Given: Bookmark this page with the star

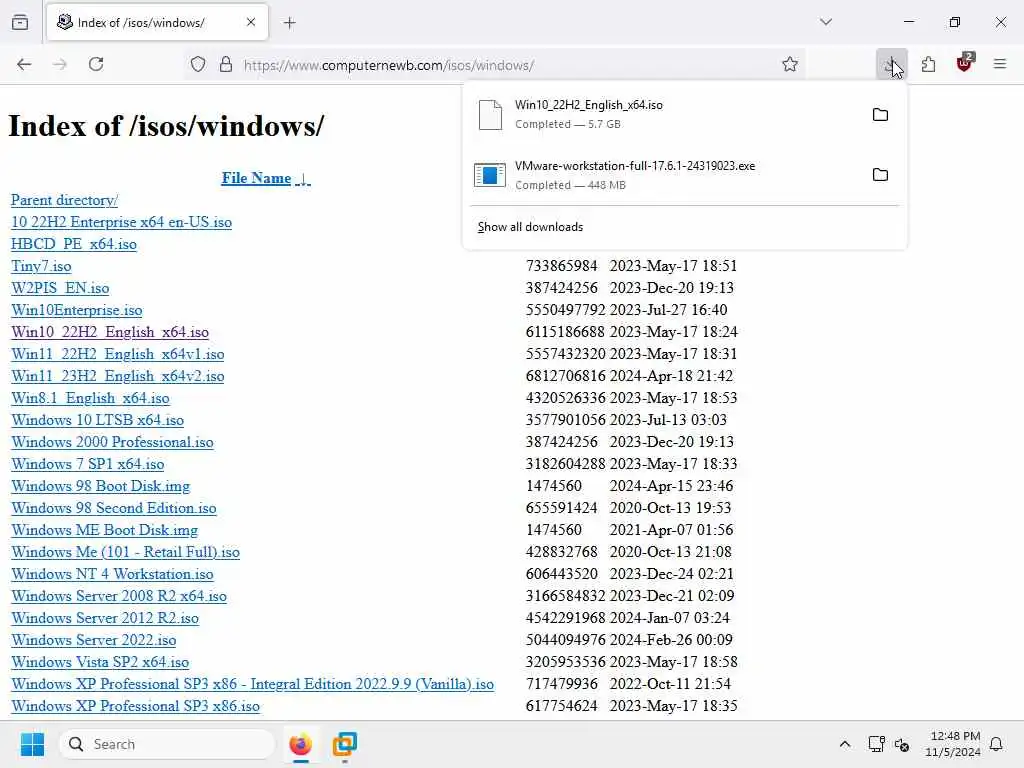Looking at the screenshot, I should coord(790,65).
